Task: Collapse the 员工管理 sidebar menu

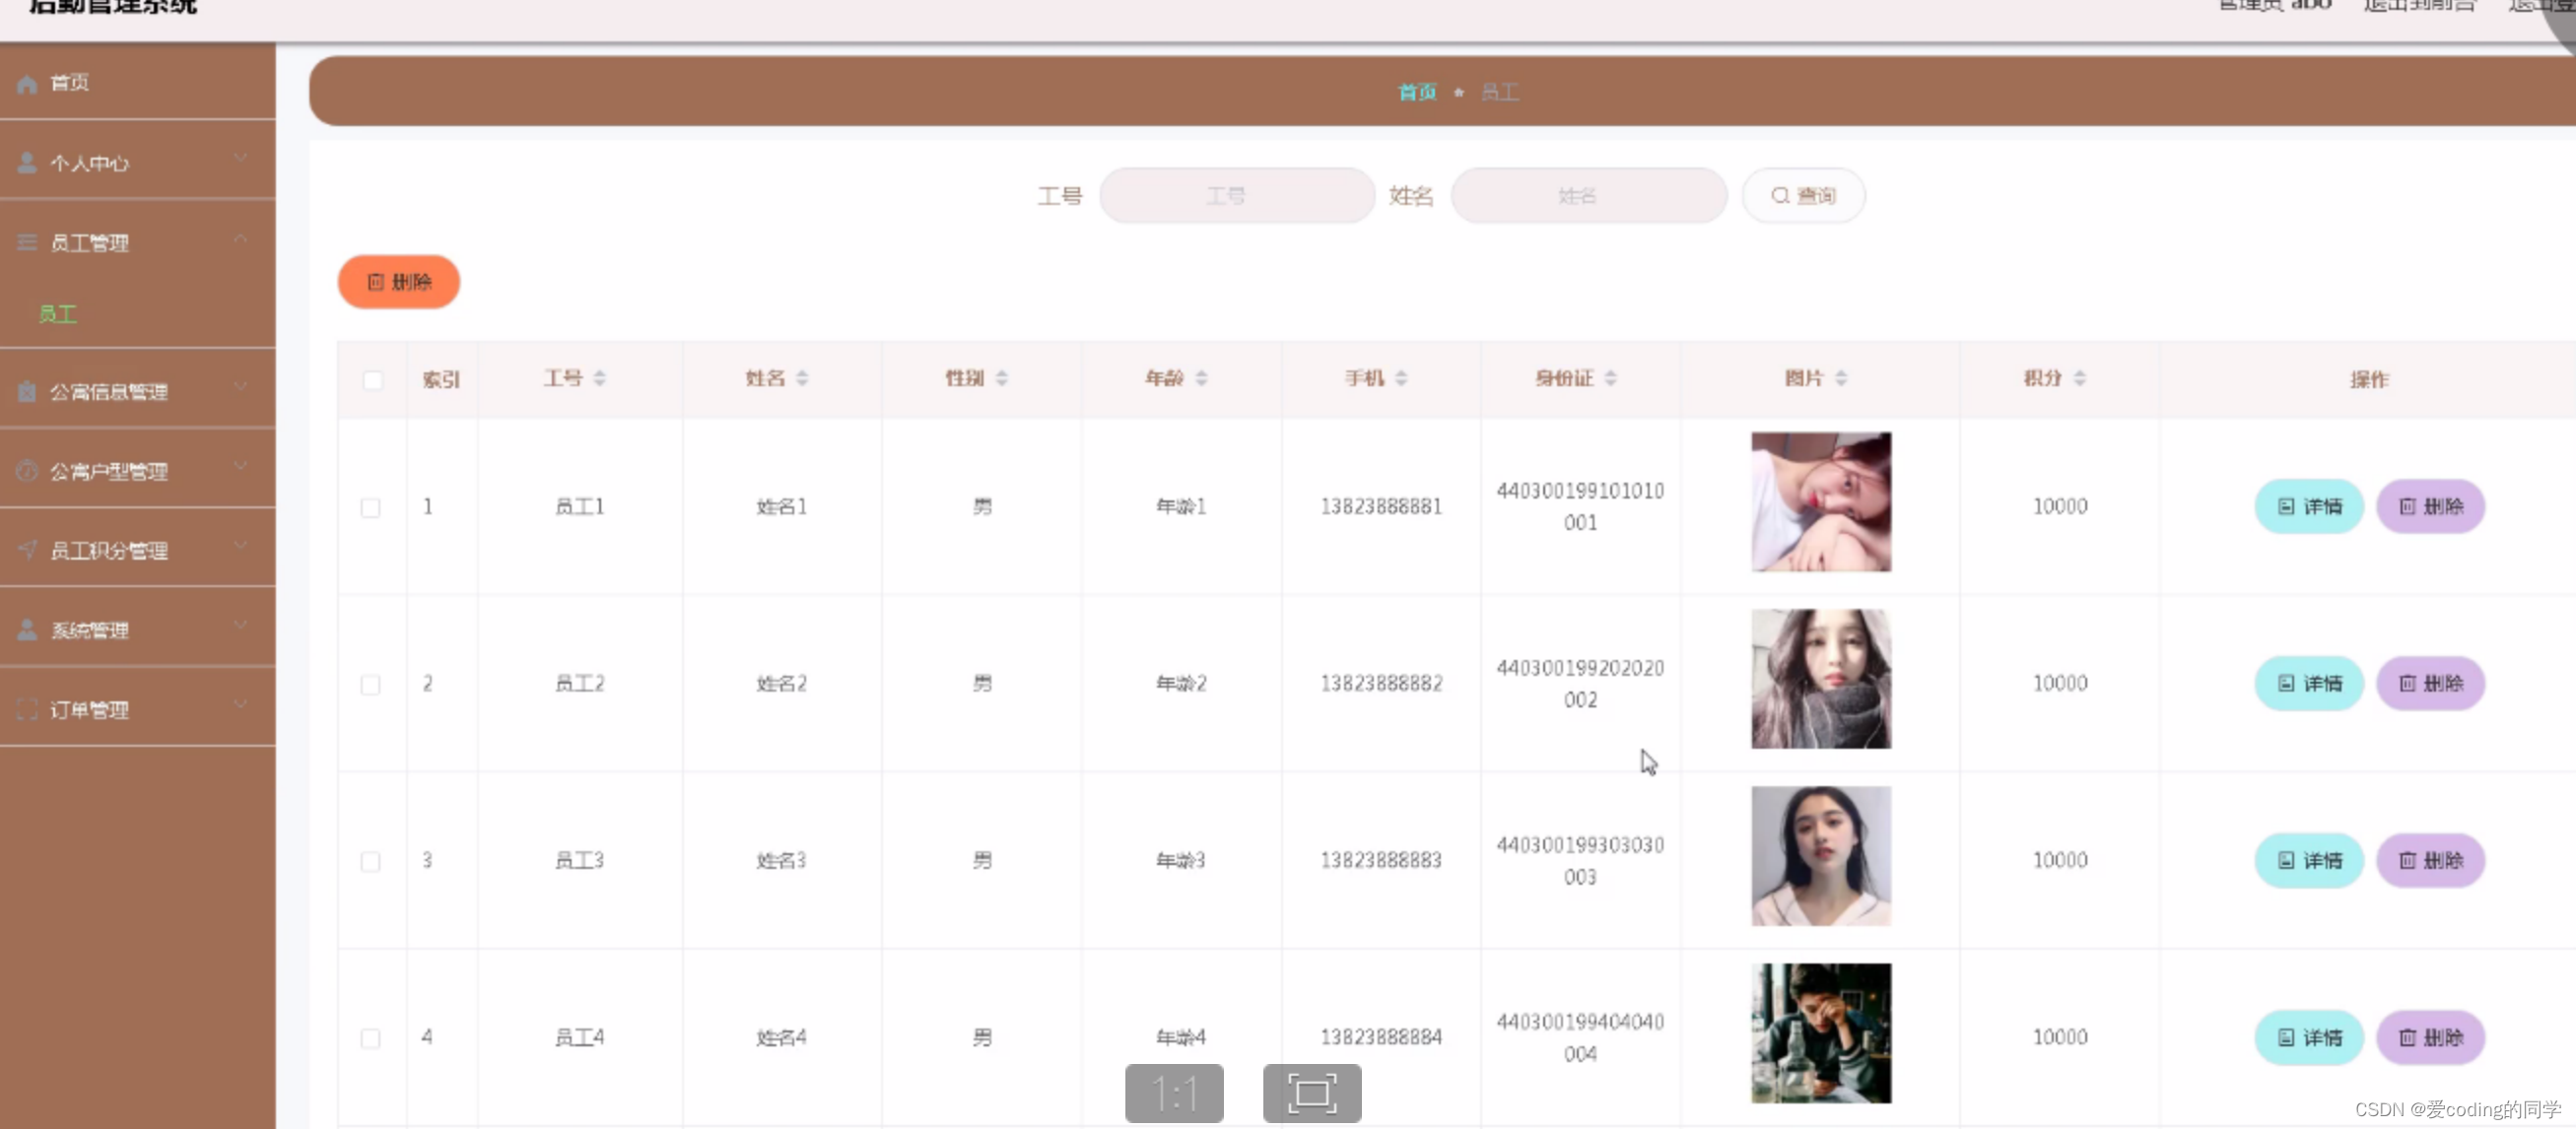Action: [x=137, y=242]
